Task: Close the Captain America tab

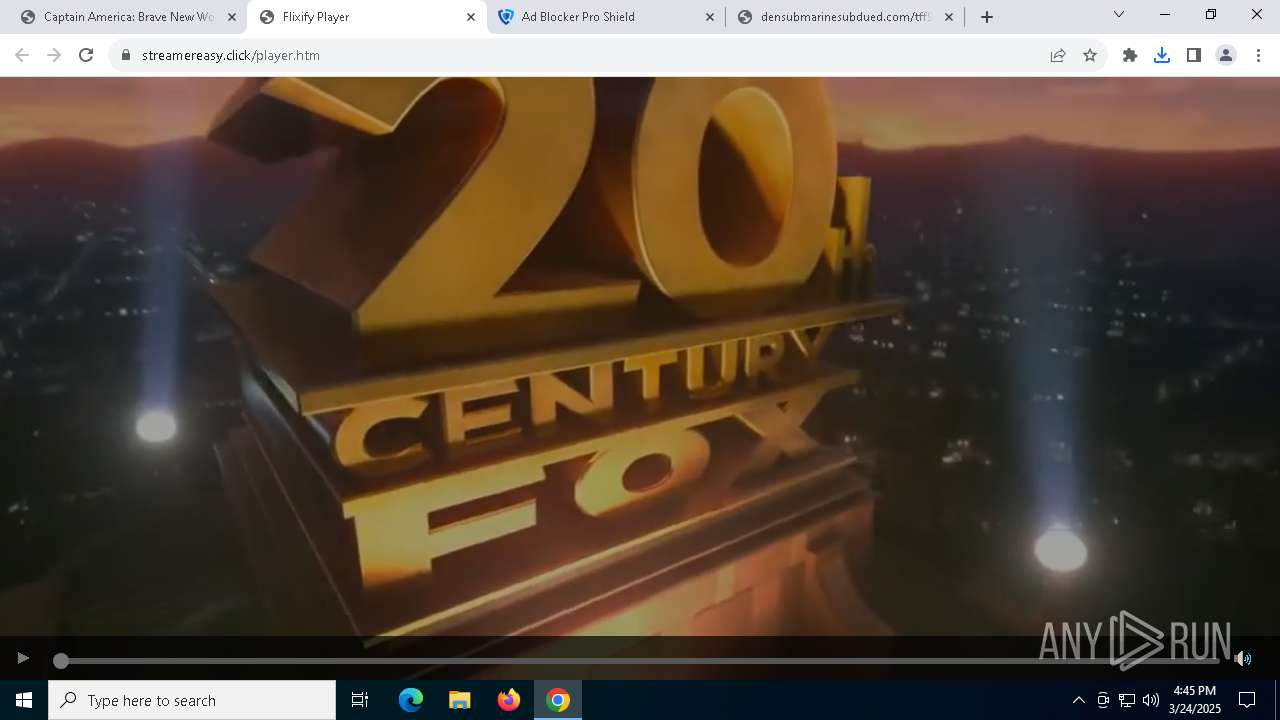Action: [232, 17]
